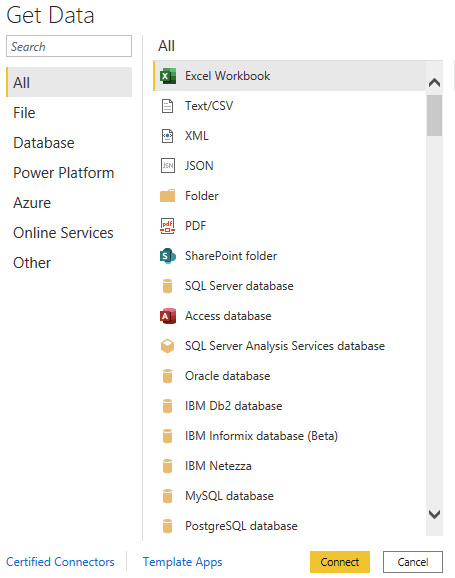Select the XML file icon
Screen dimensions: 455x578
tap(167, 136)
